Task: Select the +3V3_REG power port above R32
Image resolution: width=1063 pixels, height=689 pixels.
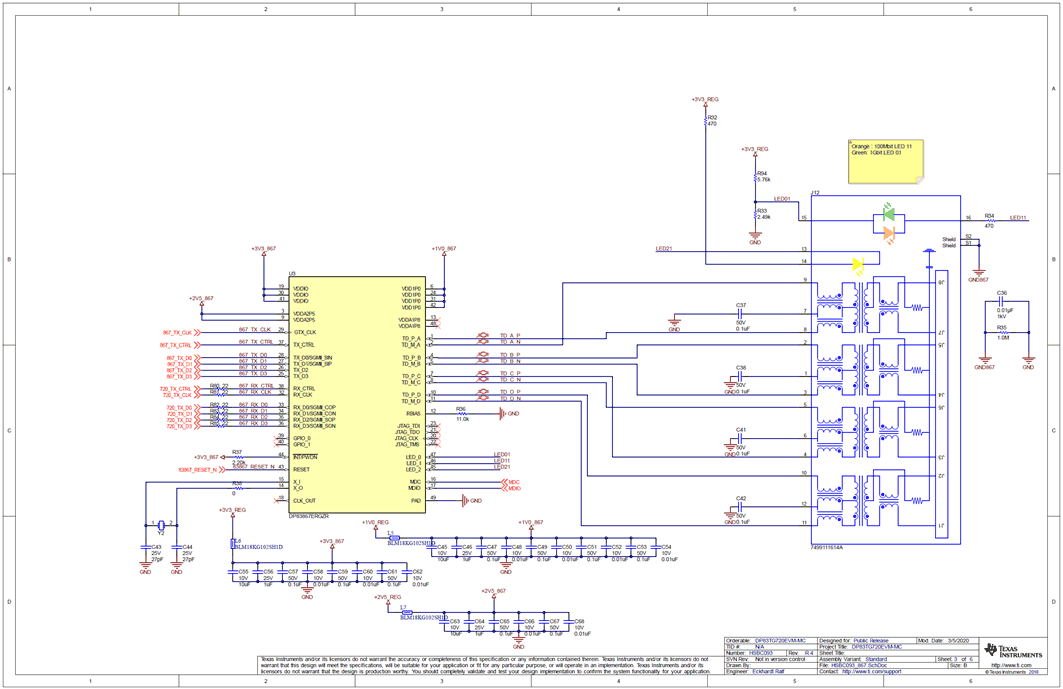Action: click(x=707, y=100)
